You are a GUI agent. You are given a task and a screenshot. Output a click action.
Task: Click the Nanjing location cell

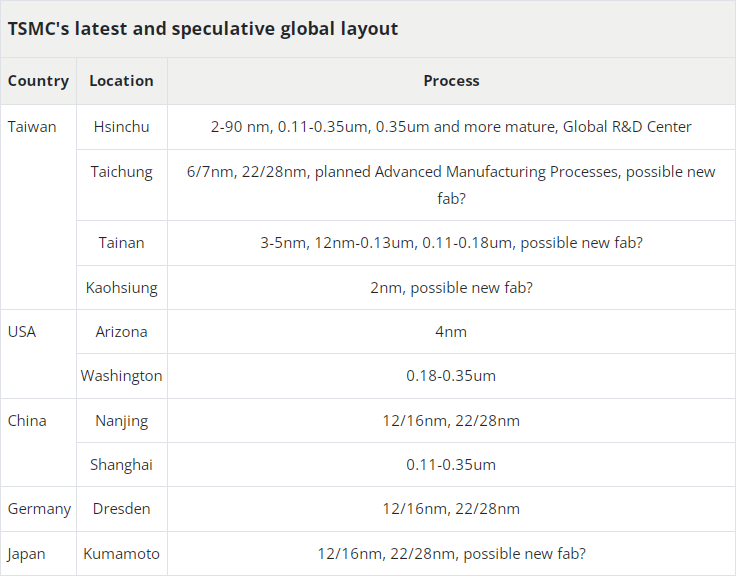[121, 421]
